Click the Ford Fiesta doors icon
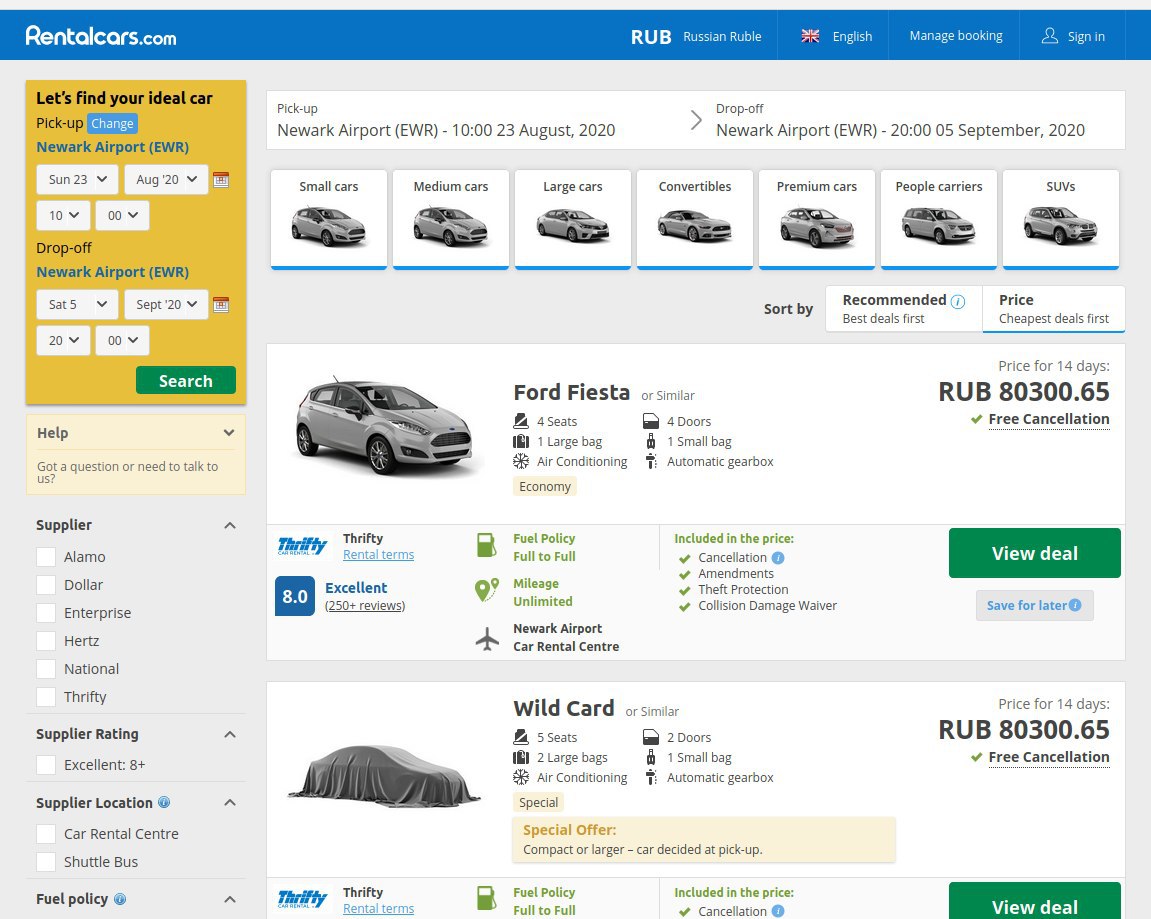The width and height of the screenshot is (1151, 919). 650,421
